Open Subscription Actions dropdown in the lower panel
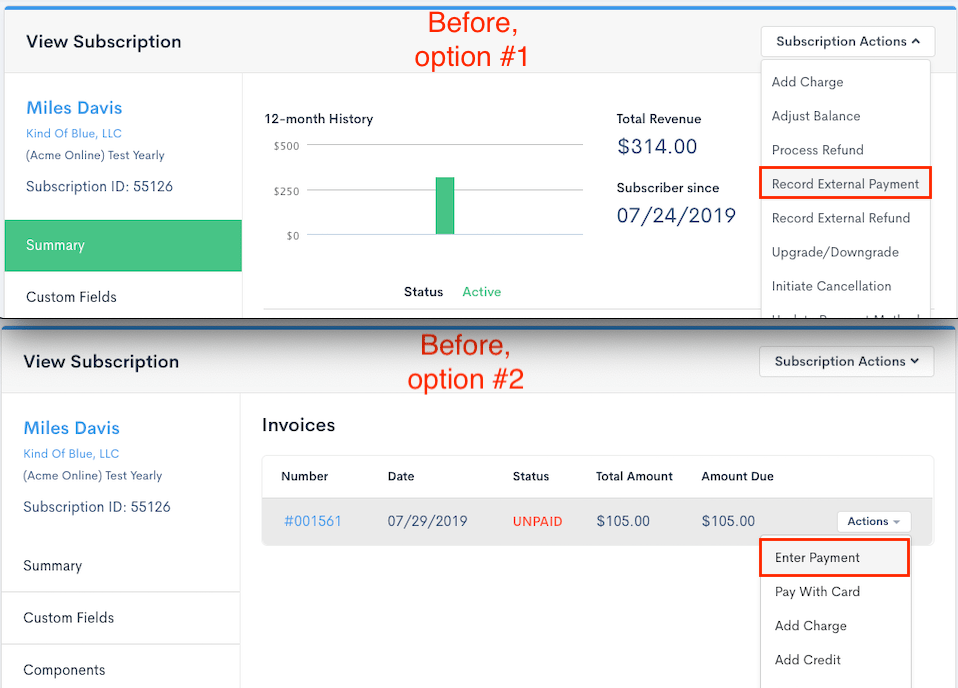This screenshot has width=958, height=688. pos(846,362)
